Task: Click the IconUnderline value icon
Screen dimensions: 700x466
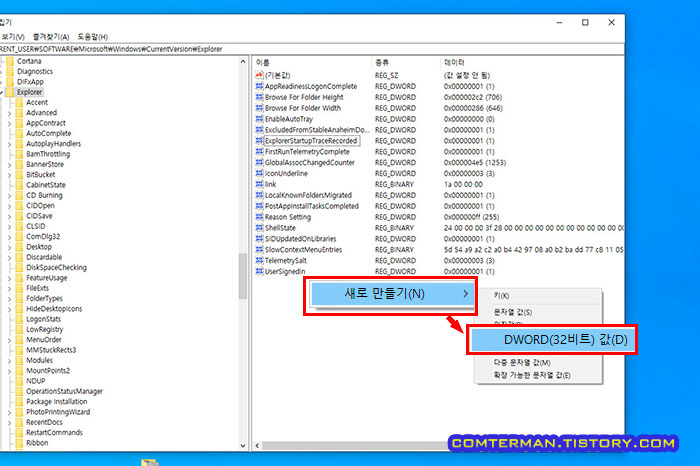Action: (259, 173)
